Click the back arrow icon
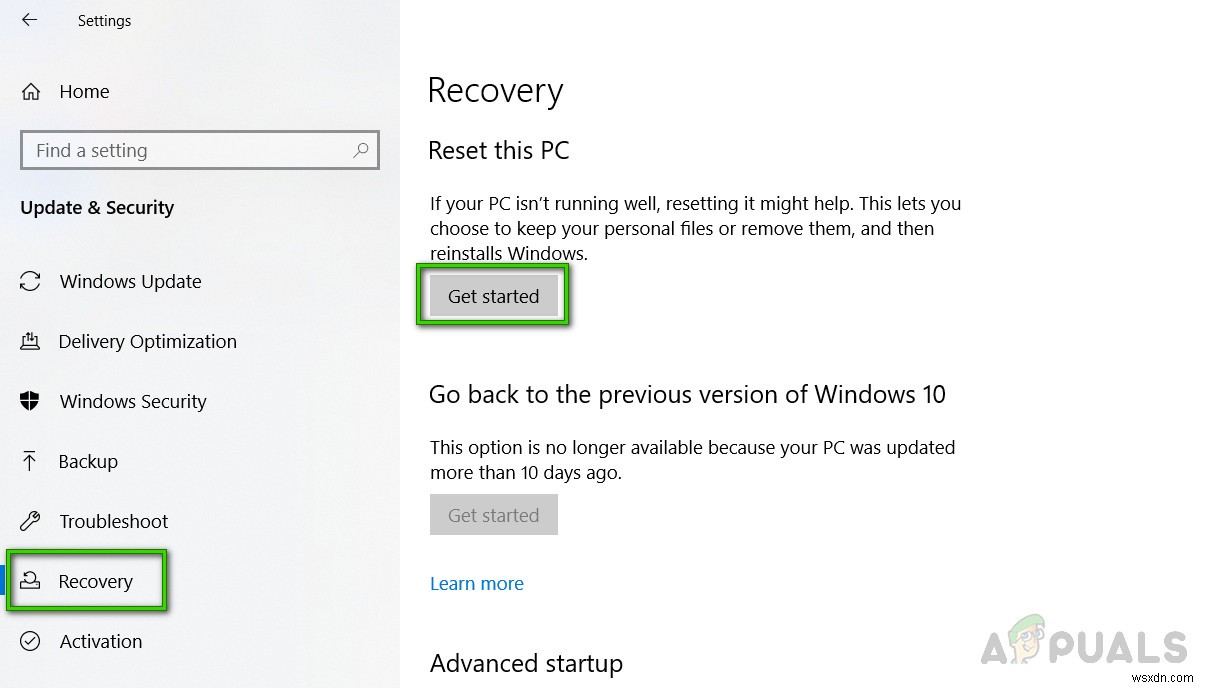 [x=29, y=20]
